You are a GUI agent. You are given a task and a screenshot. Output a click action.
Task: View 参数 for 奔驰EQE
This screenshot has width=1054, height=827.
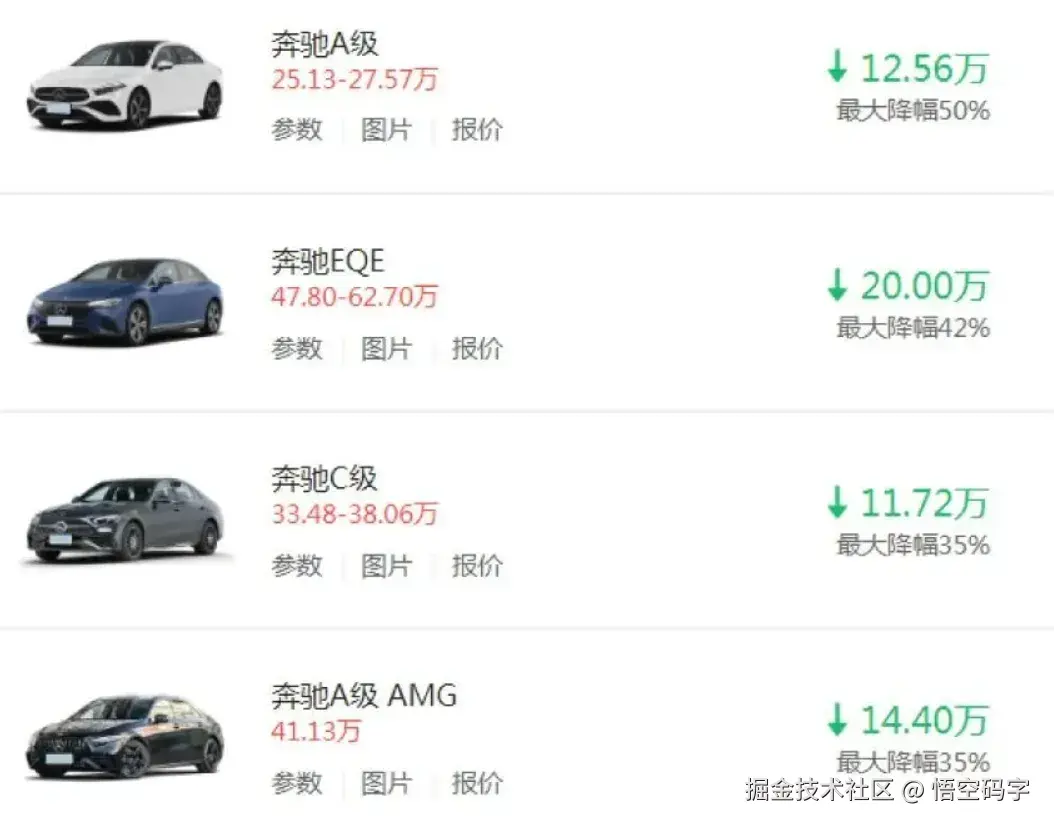pos(297,348)
